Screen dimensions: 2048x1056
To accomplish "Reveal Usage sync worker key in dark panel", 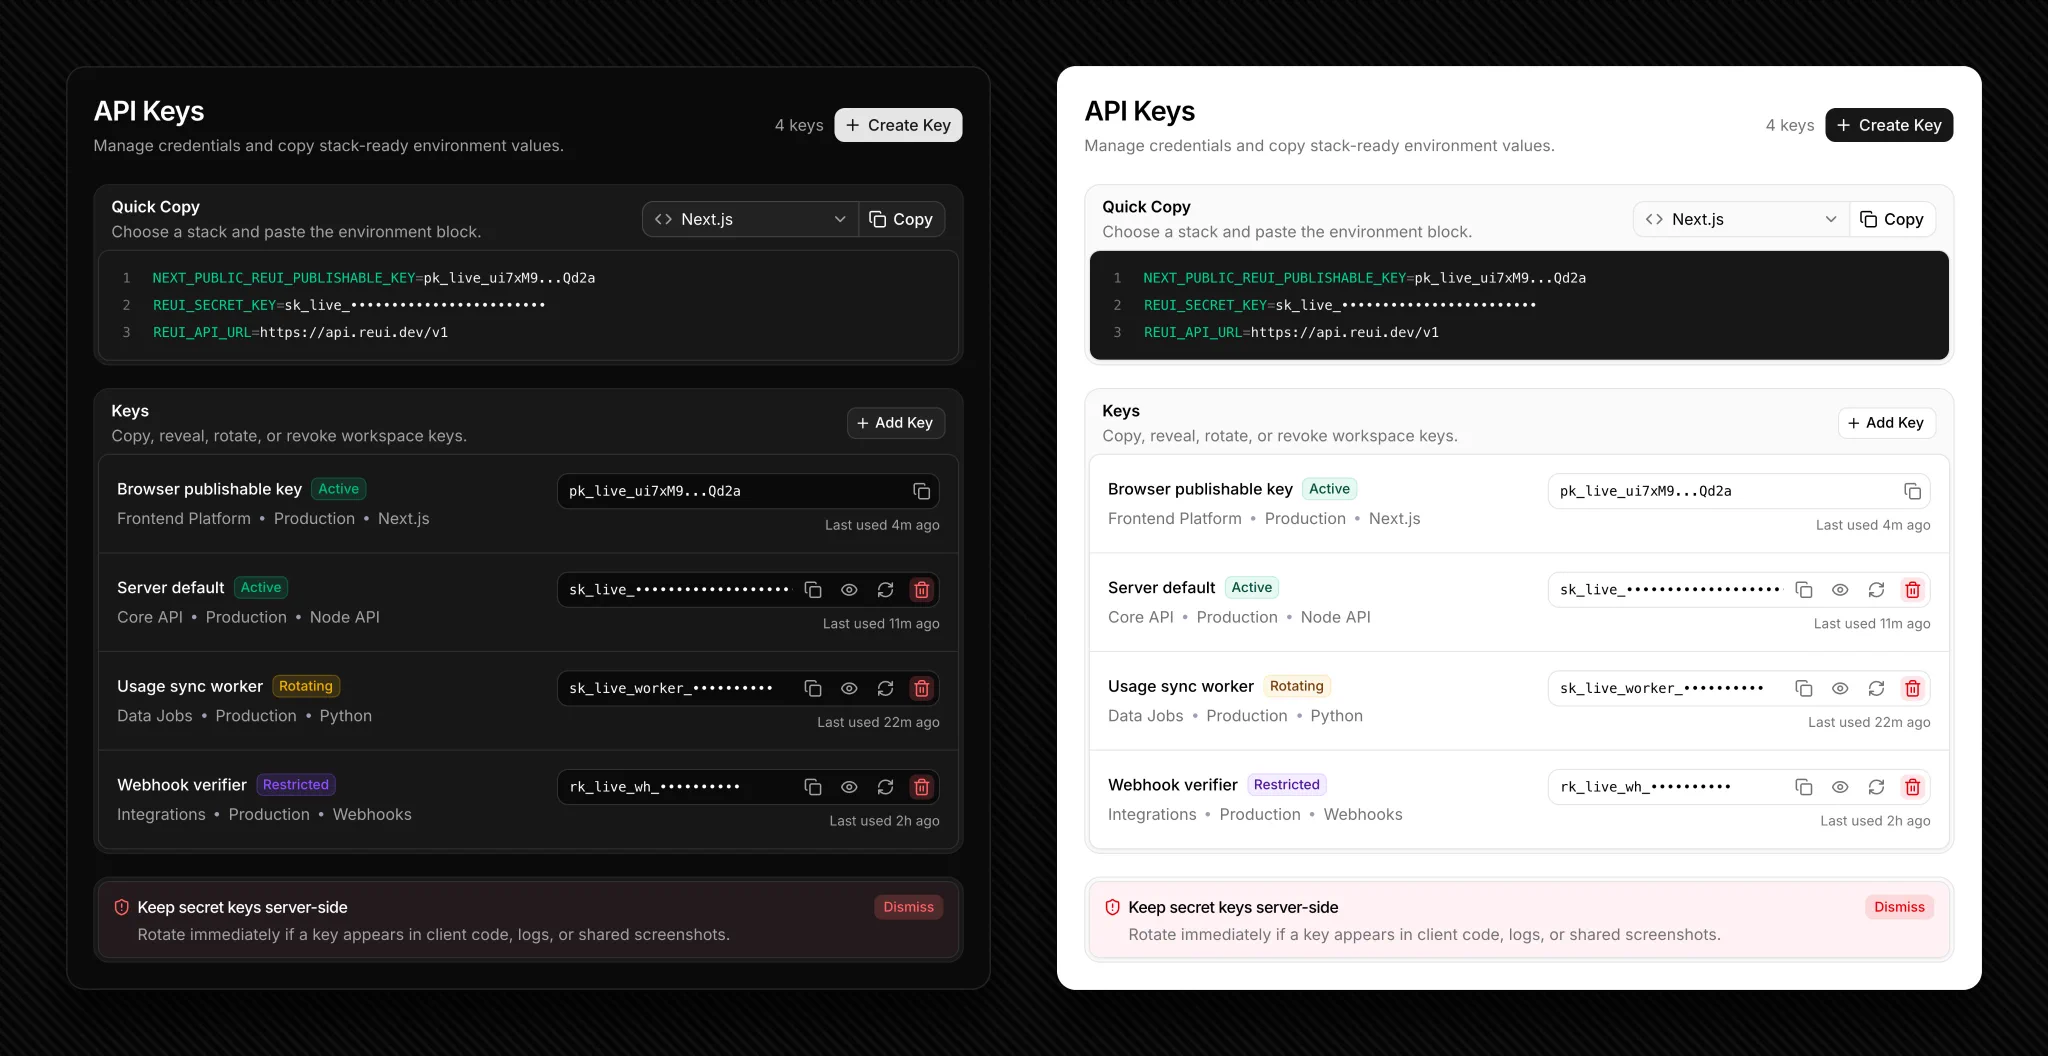I will (849, 688).
